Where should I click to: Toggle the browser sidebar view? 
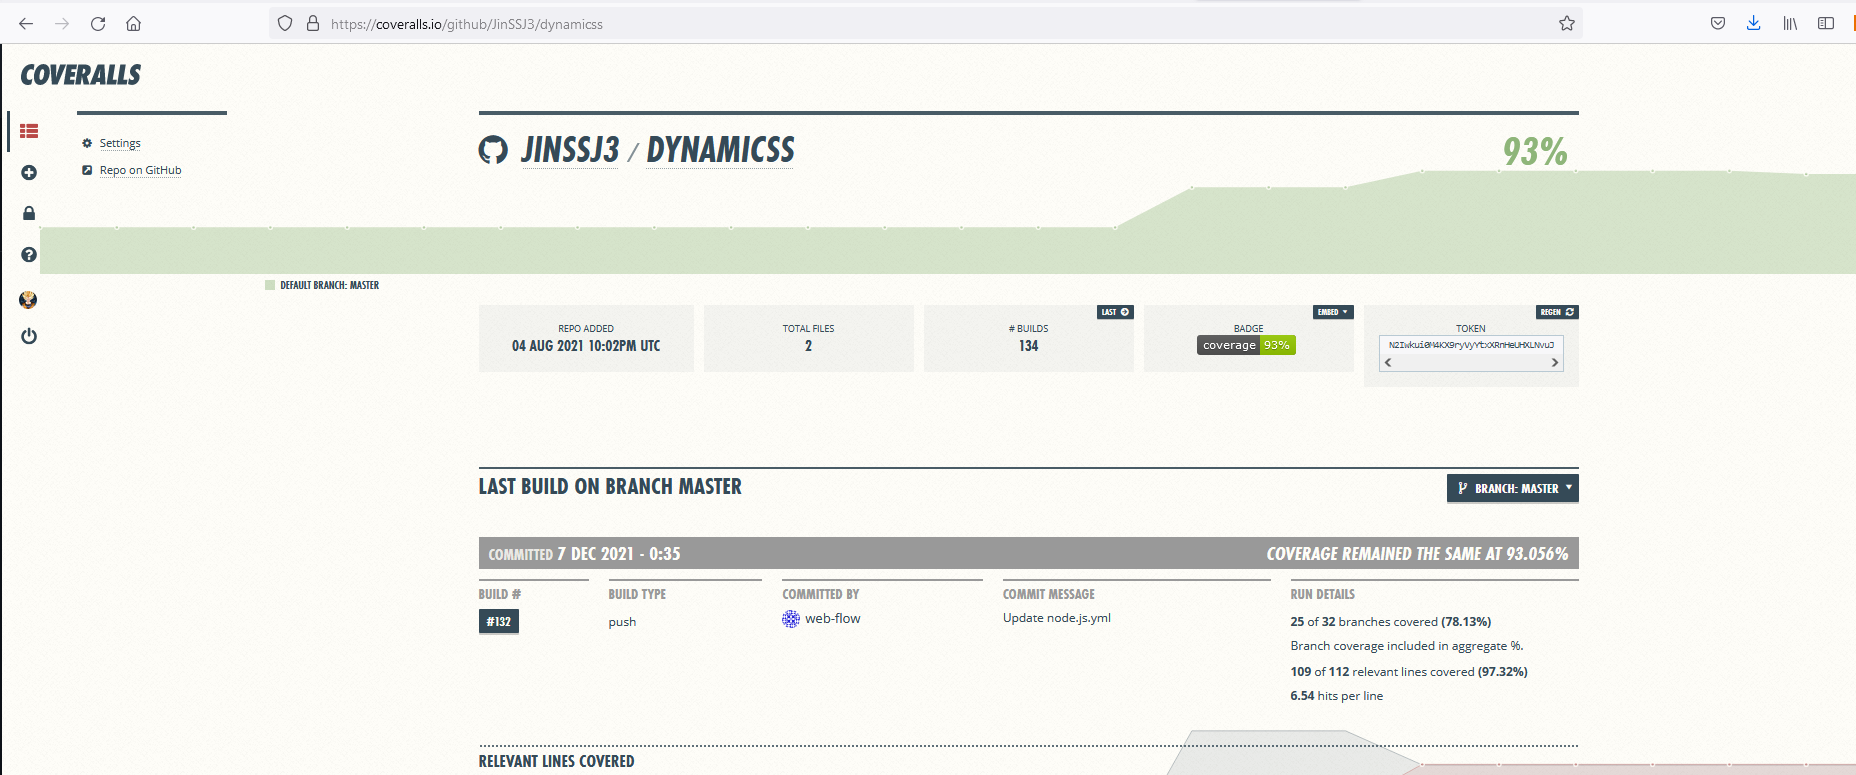[x=1826, y=23]
